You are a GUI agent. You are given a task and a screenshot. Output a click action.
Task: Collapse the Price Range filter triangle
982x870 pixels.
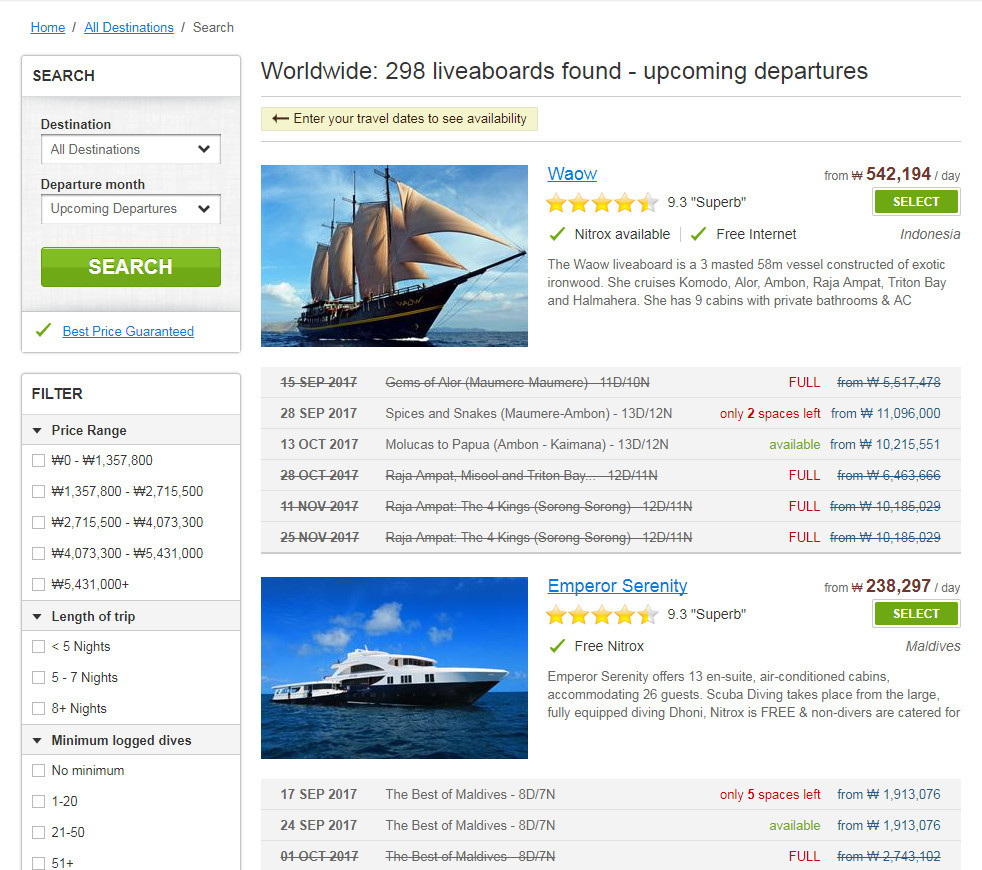click(37, 430)
